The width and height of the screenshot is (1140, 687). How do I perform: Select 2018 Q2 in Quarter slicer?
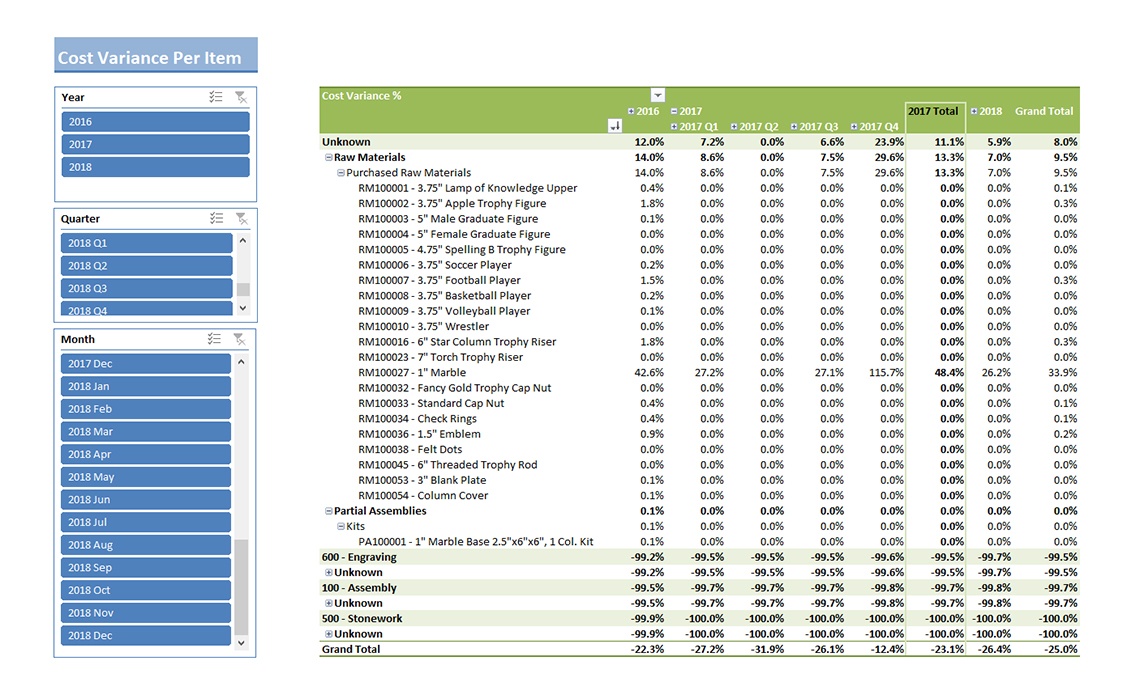click(146, 265)
